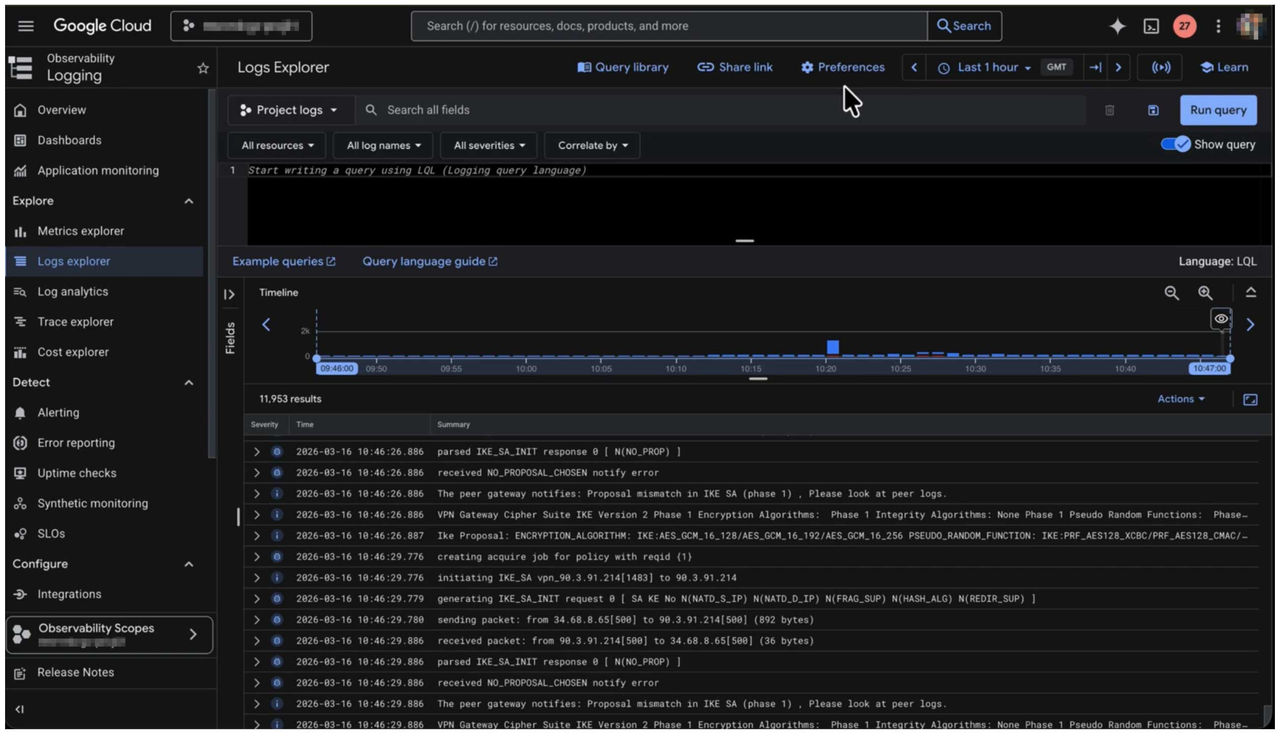Open All severities dropdown
Viewport: 1280px width, 736px height.
(x=490, y=145)
